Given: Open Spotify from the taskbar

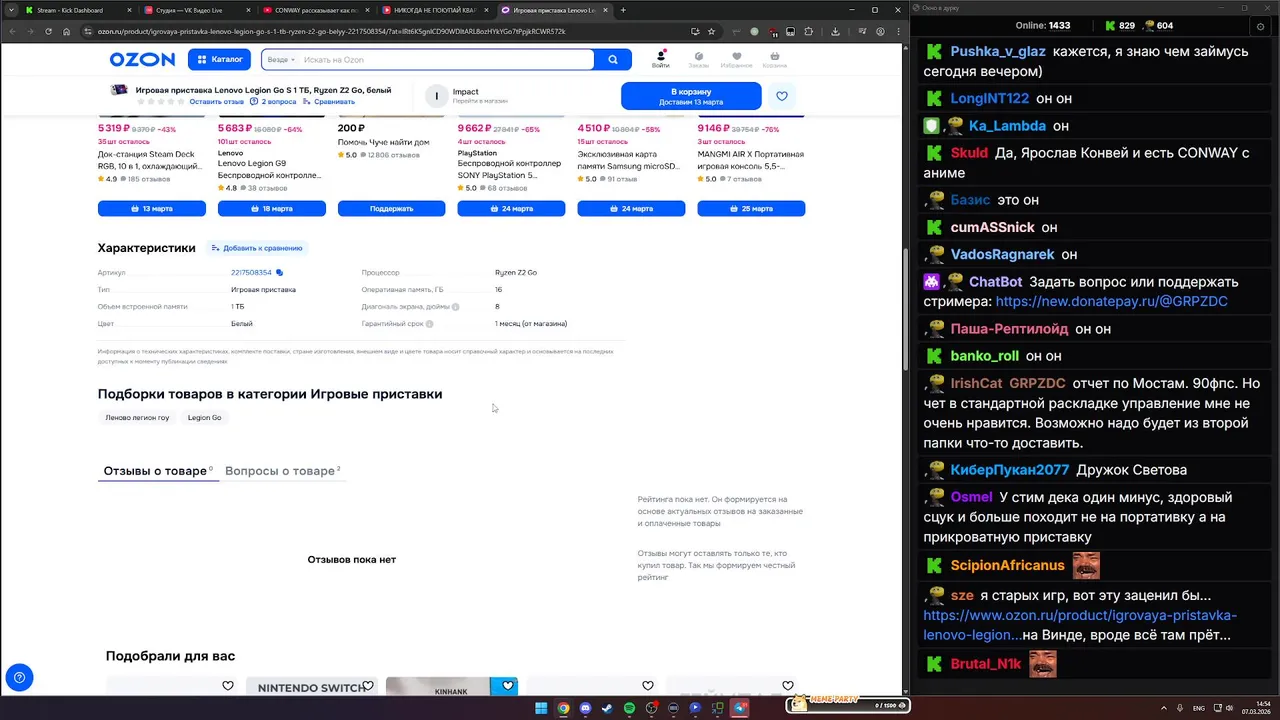Looking at the screenshot, I should pyautogui.click(x=629, y=708).
